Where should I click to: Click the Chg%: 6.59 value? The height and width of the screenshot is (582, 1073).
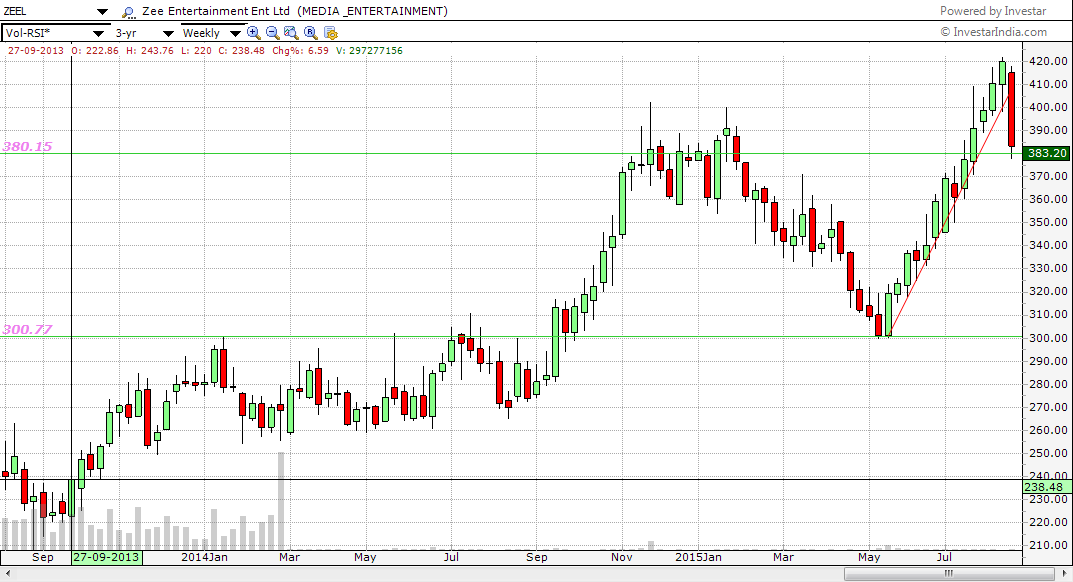(300, 51)
